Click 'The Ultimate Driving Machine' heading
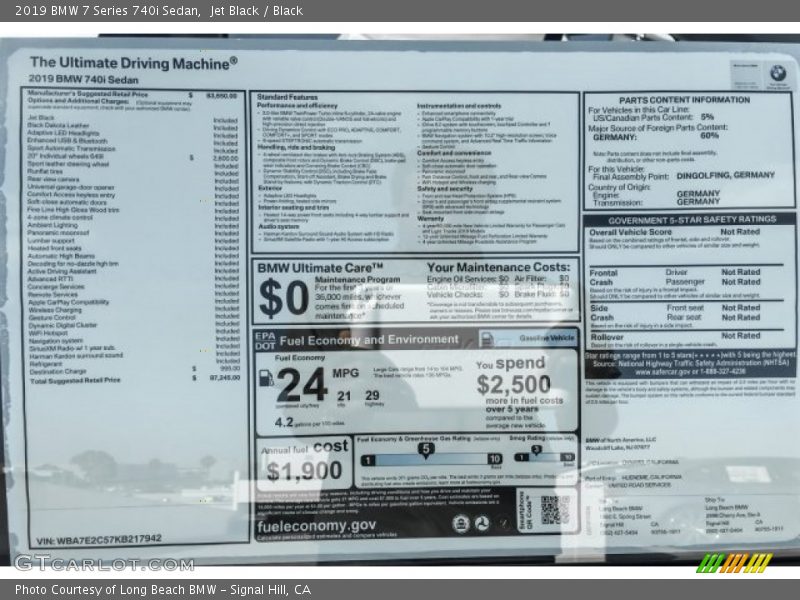Screen dimensions: 800x600 point(134,63)
